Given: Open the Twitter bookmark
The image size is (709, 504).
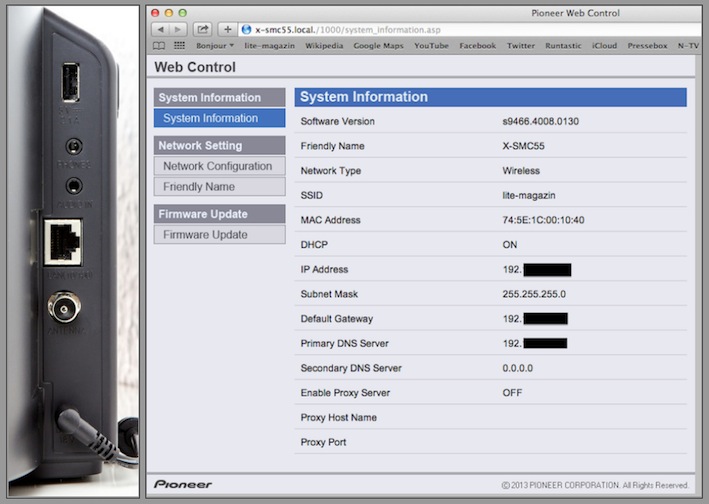Looking at the screenshot, I should 520,46.
